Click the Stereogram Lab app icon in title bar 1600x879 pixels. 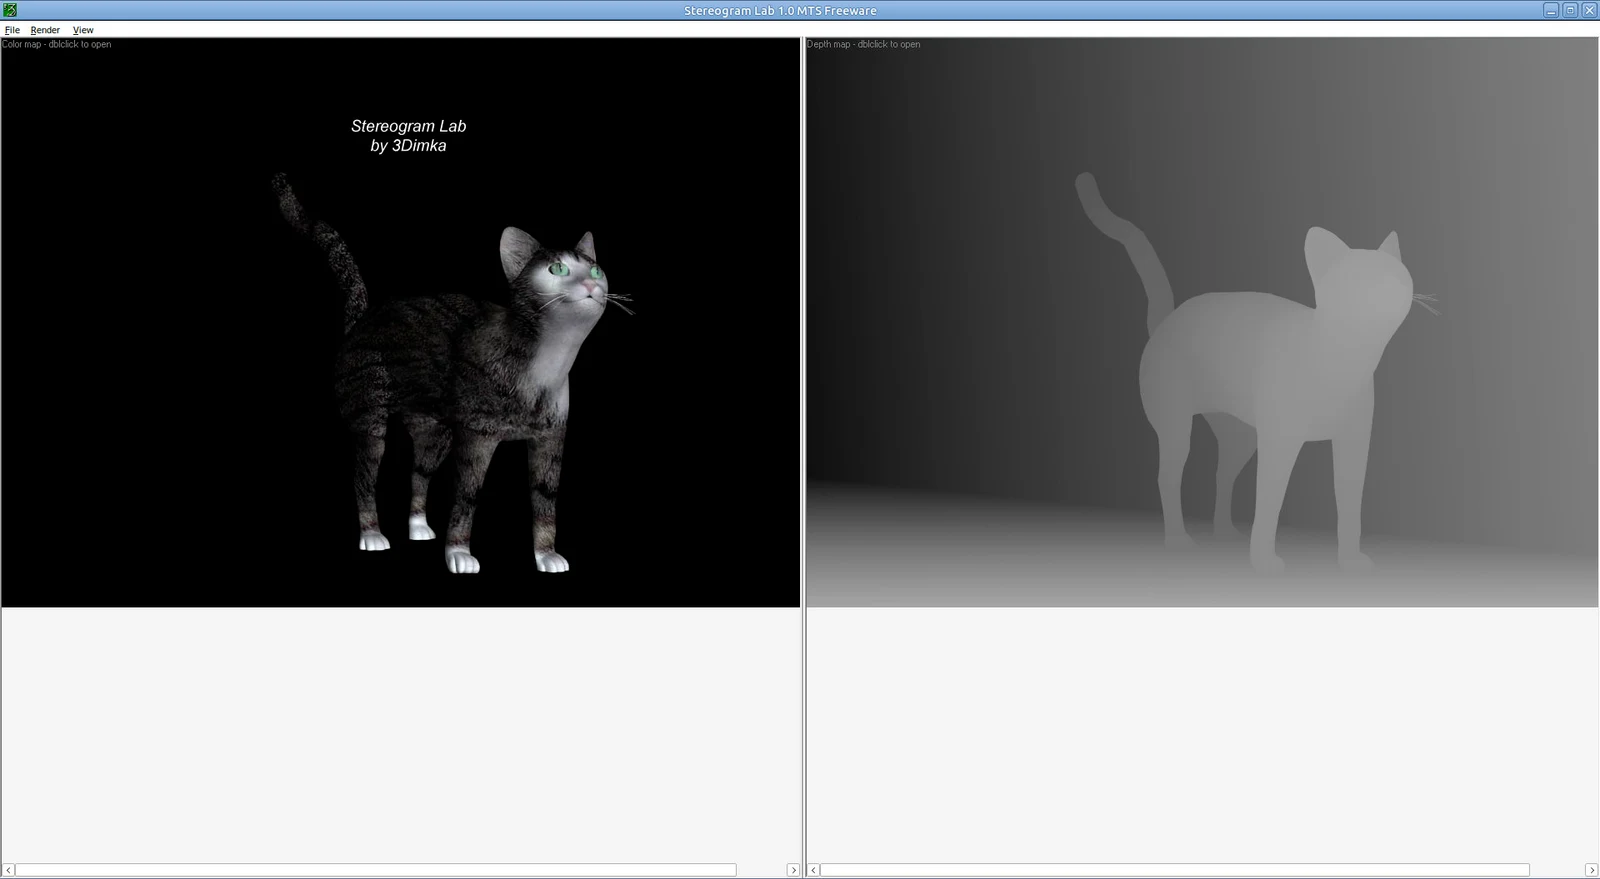10,10
